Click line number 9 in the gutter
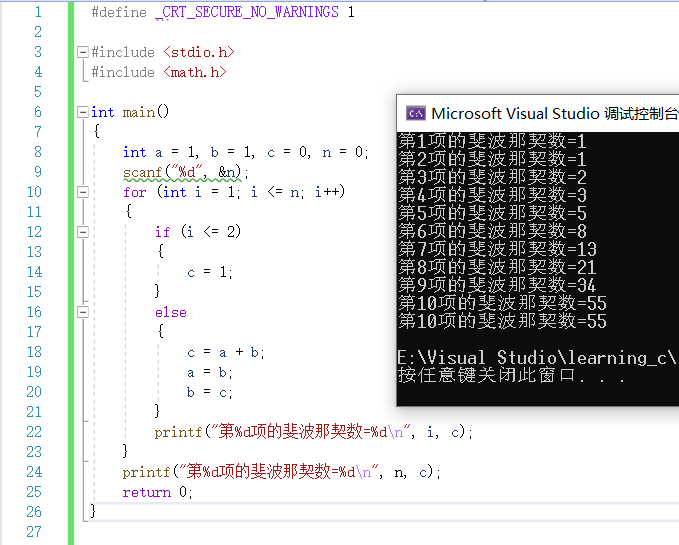The height and width of the screenshot is (545, 679). click(x=38, y=172)
